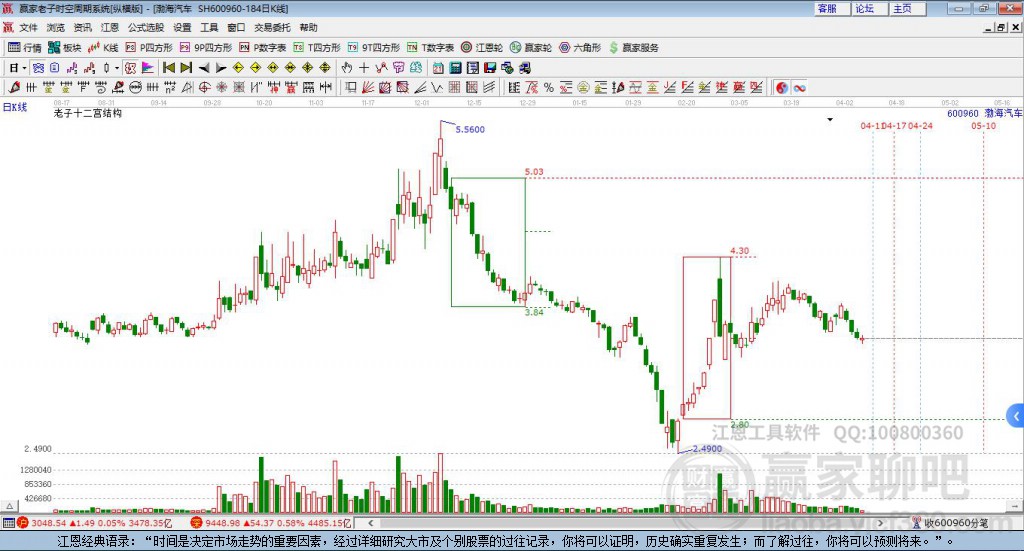The width and height of the screenshot is (1024, 551).
Task: Open the 六角形 hexagon tool
Action: [580, 48]
